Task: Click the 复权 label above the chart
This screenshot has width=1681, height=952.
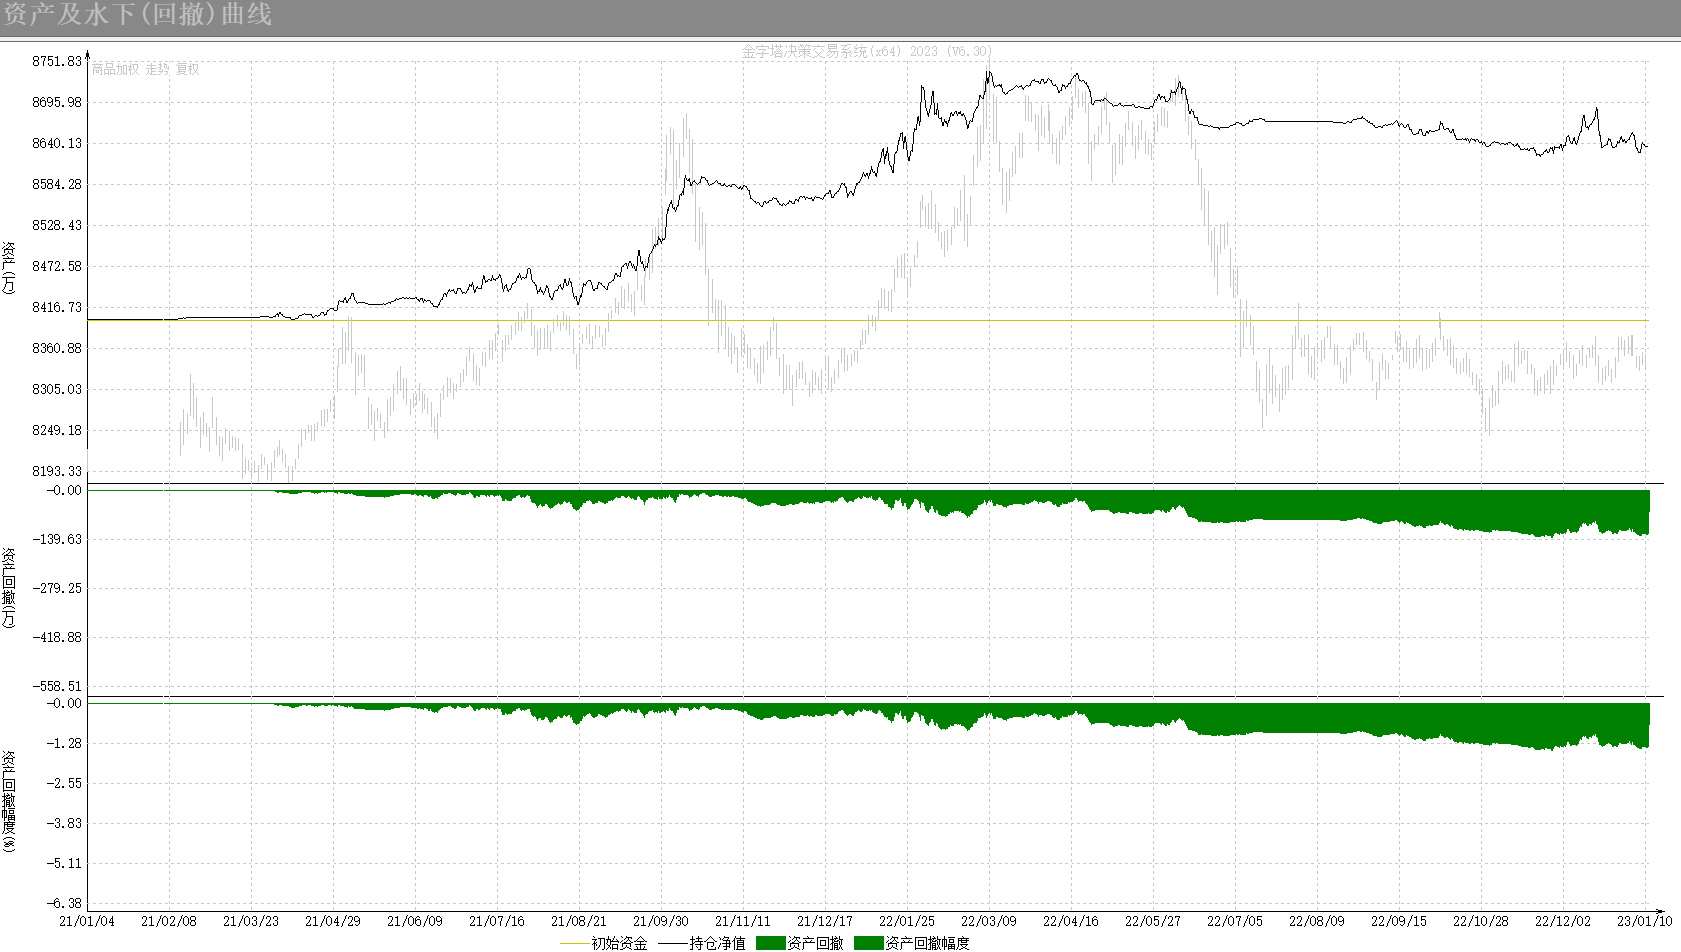Action: 188,69
